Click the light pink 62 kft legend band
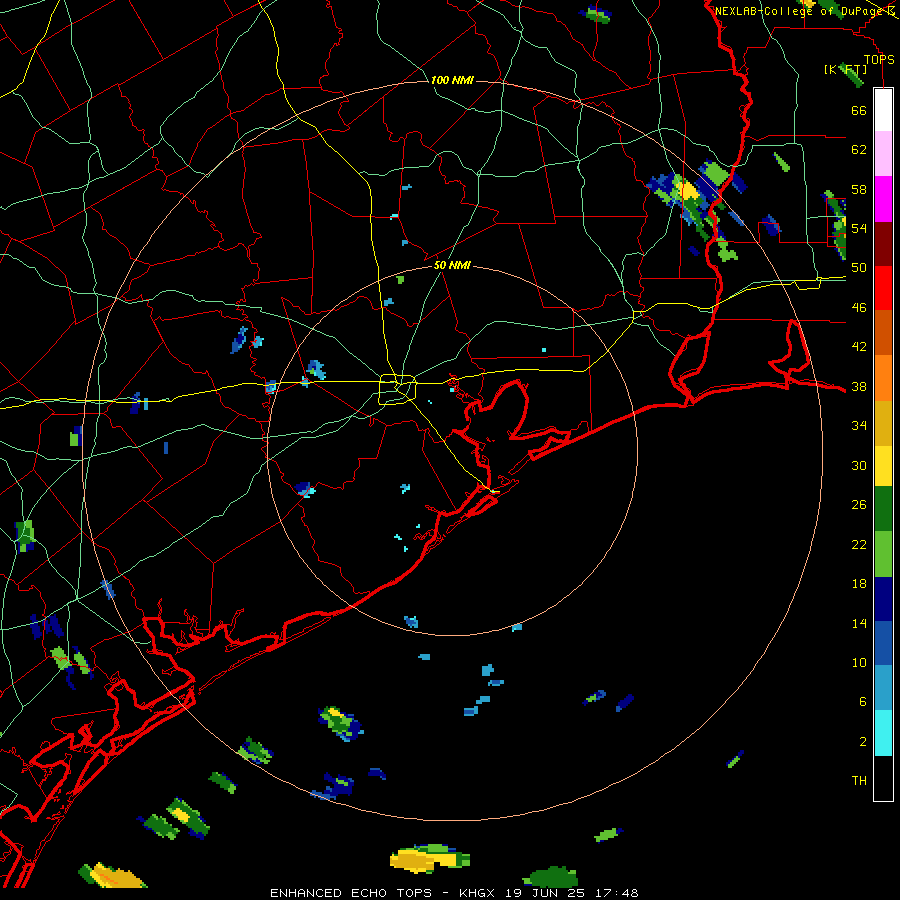The image size is (900, 900). tap(883, 153)
